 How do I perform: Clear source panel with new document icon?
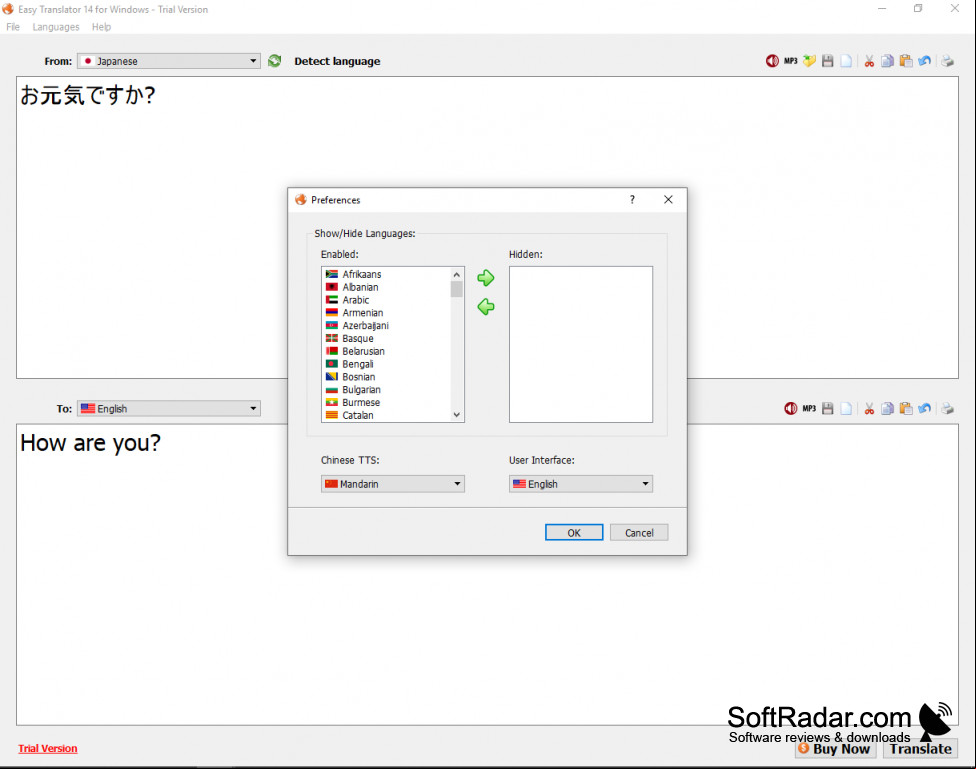pyautogui.click(x=846, y=61)
